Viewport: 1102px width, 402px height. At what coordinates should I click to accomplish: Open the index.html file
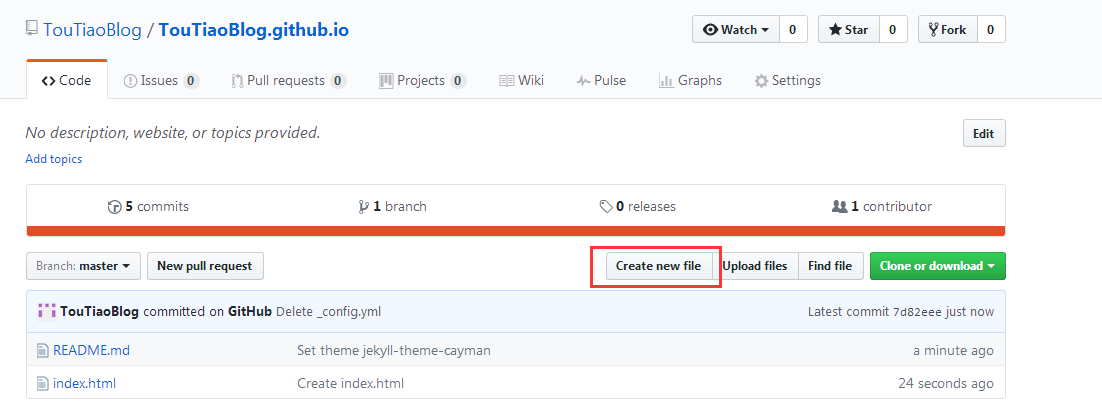coord(84,383)
